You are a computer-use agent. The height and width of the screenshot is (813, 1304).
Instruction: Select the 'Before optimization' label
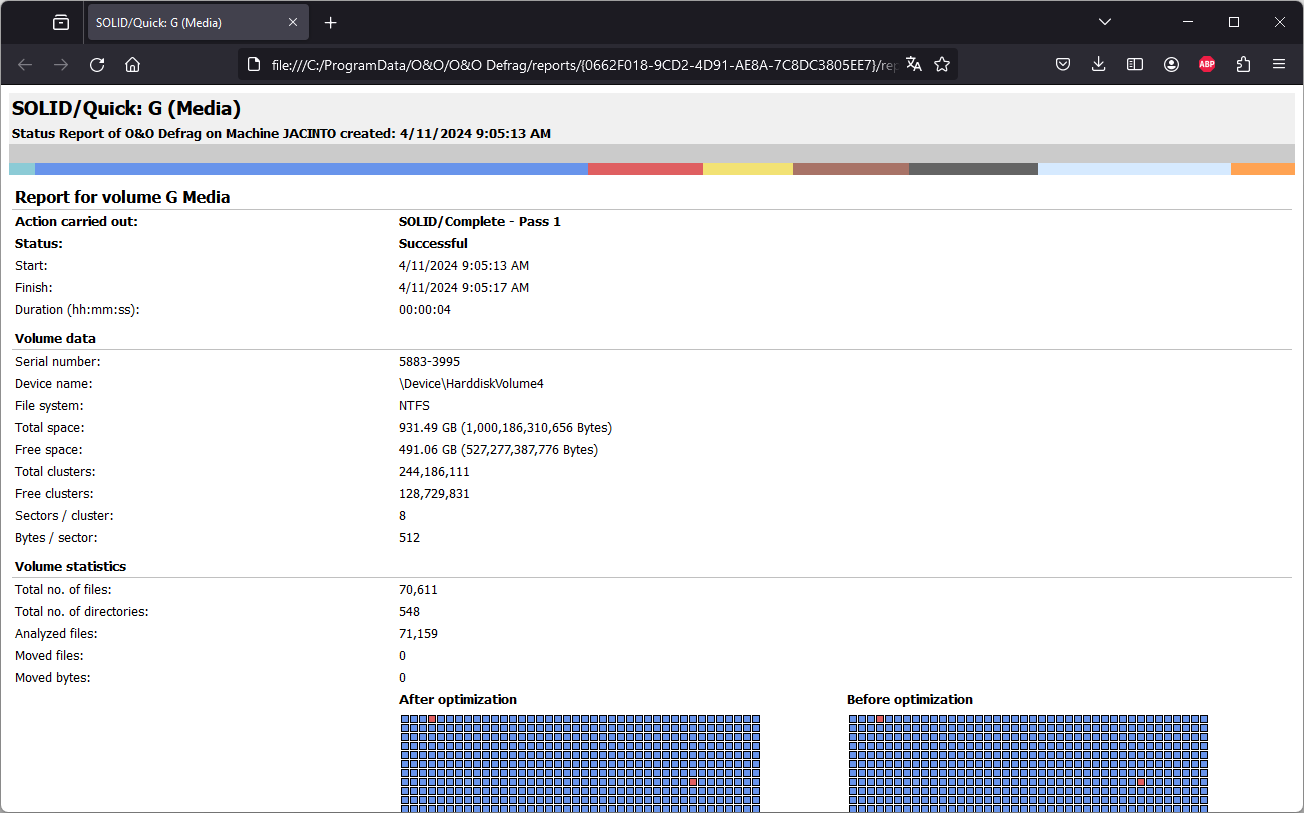pos(910,699)
